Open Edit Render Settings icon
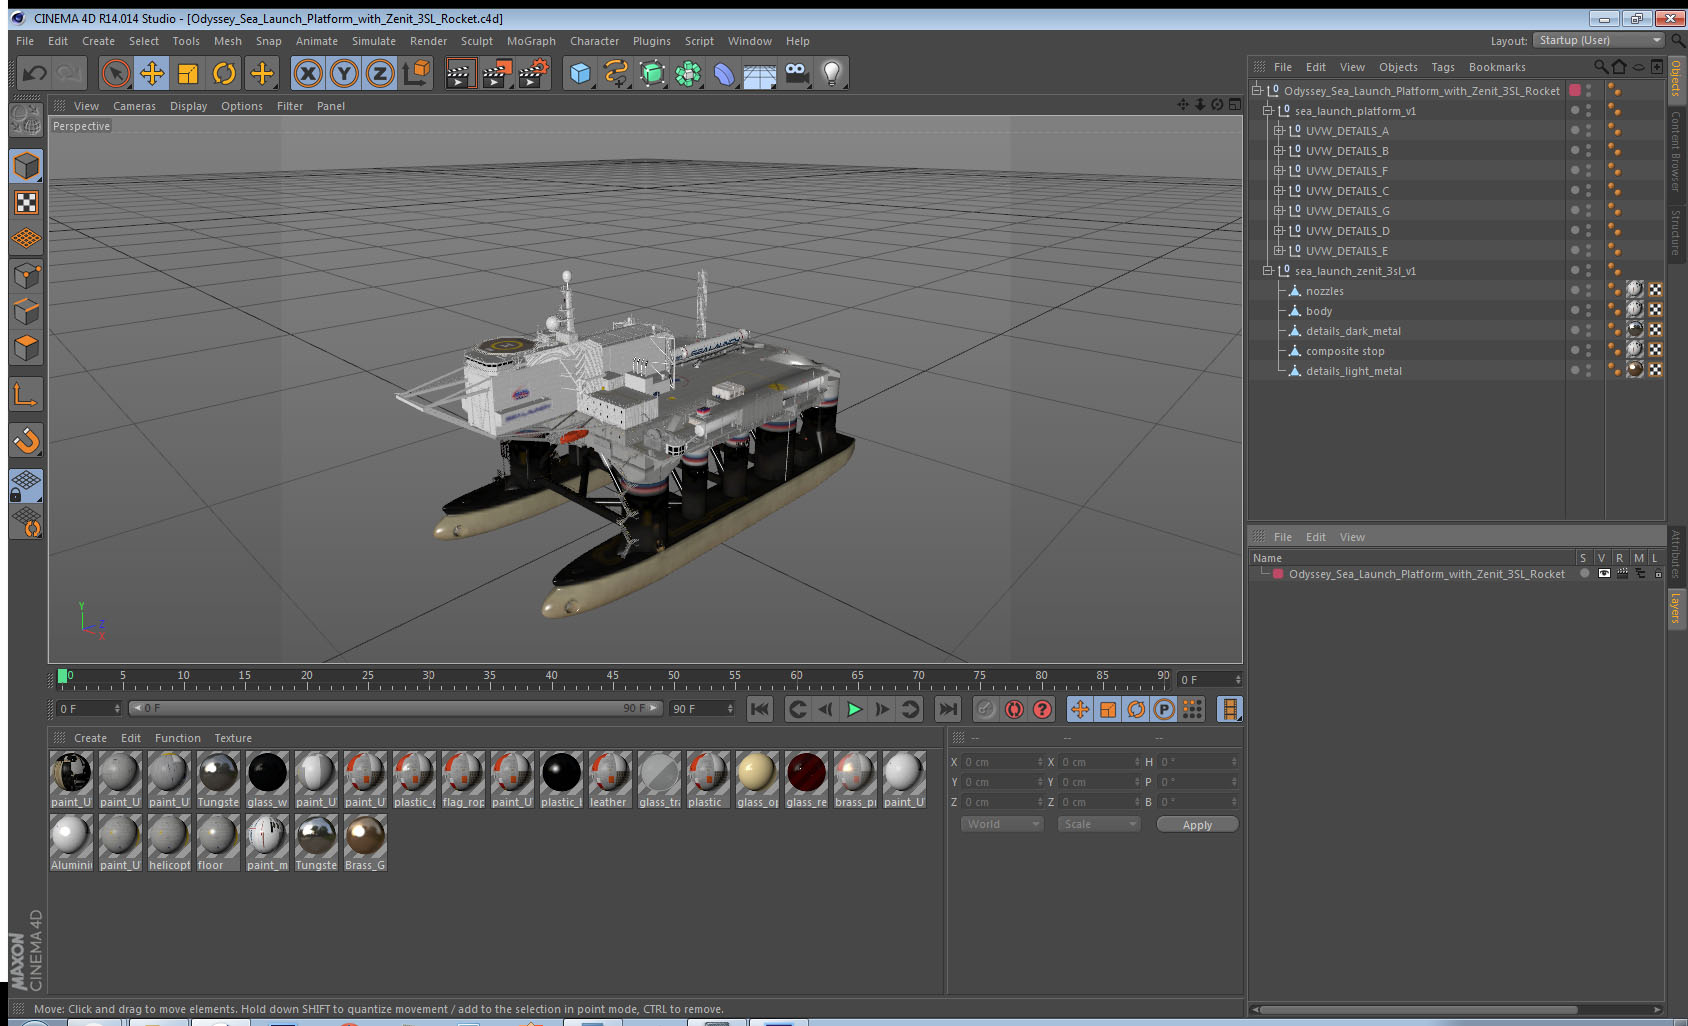Viewport: 1688px width, 1026px height. (x=533, y=73)
